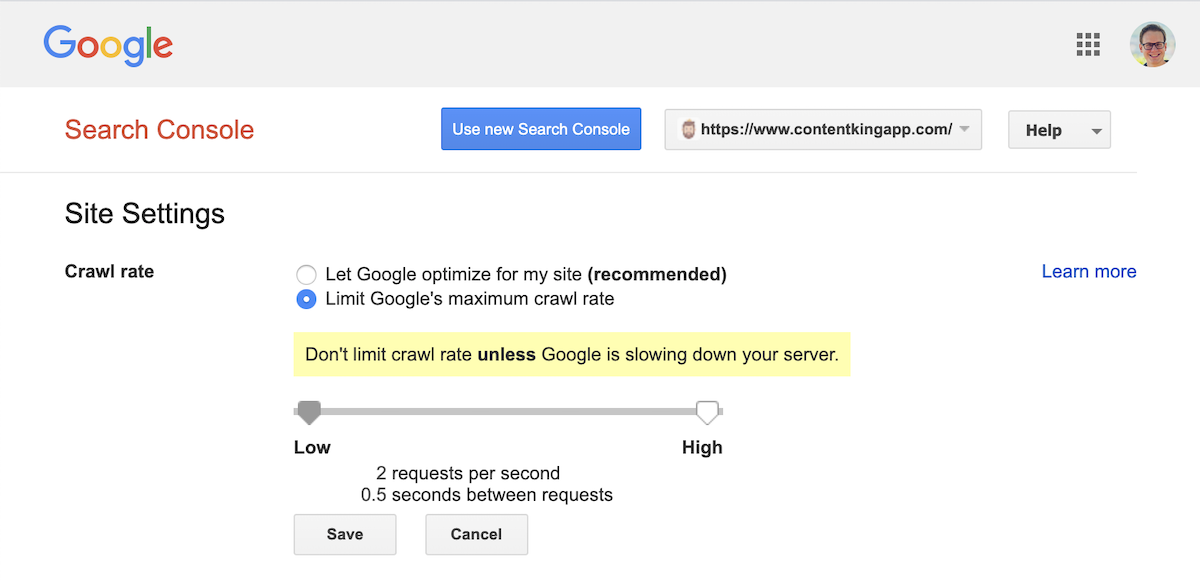
Task: Open the site property dropdown
Action: (x=823, y=130)
